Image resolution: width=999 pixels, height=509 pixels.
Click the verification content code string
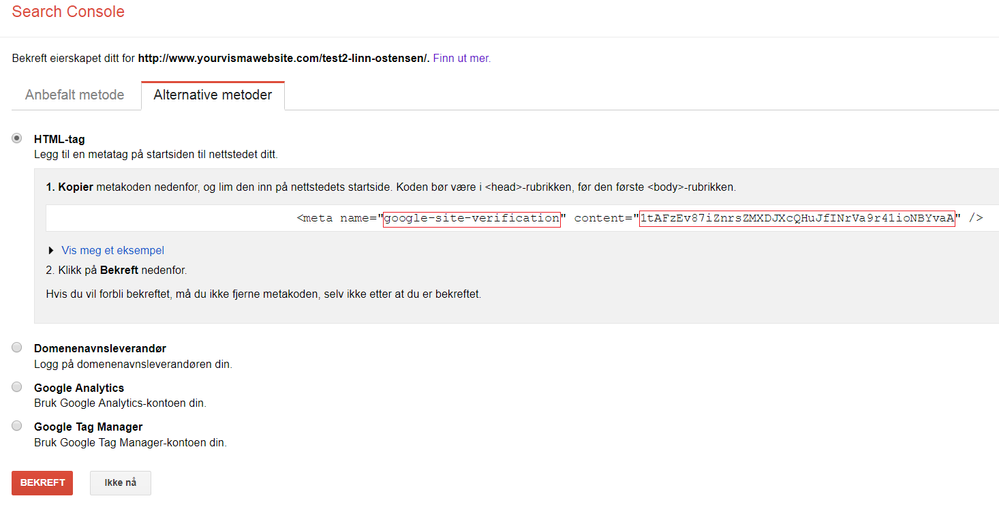pyautogui.click(x=798, y=219)
